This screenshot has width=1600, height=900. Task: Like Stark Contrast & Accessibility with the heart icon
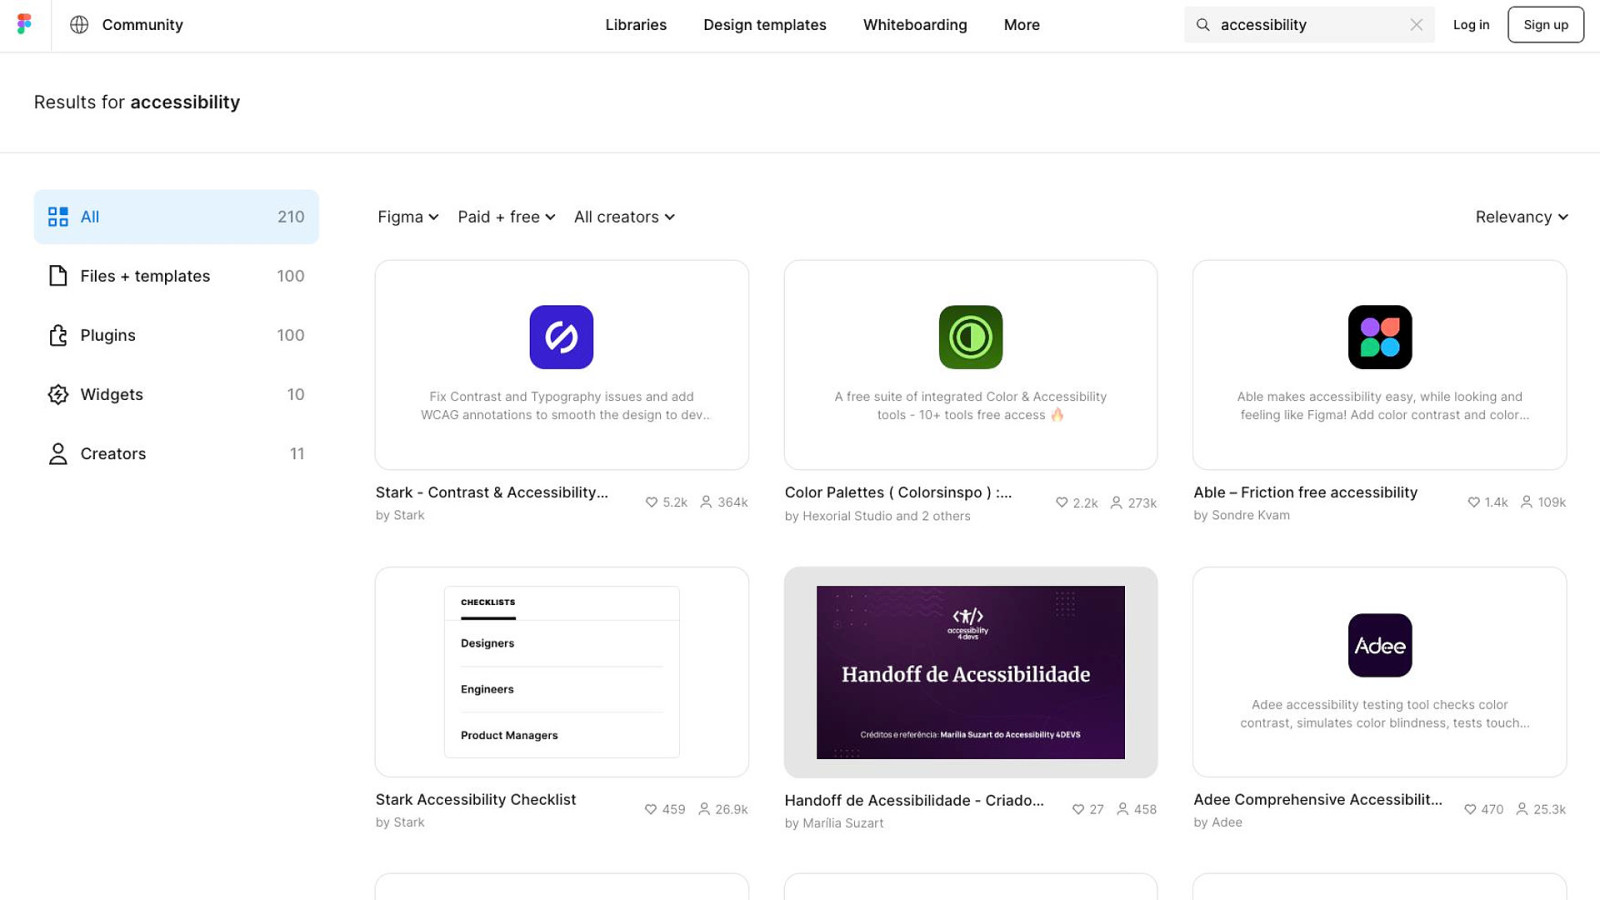[652, 502]
